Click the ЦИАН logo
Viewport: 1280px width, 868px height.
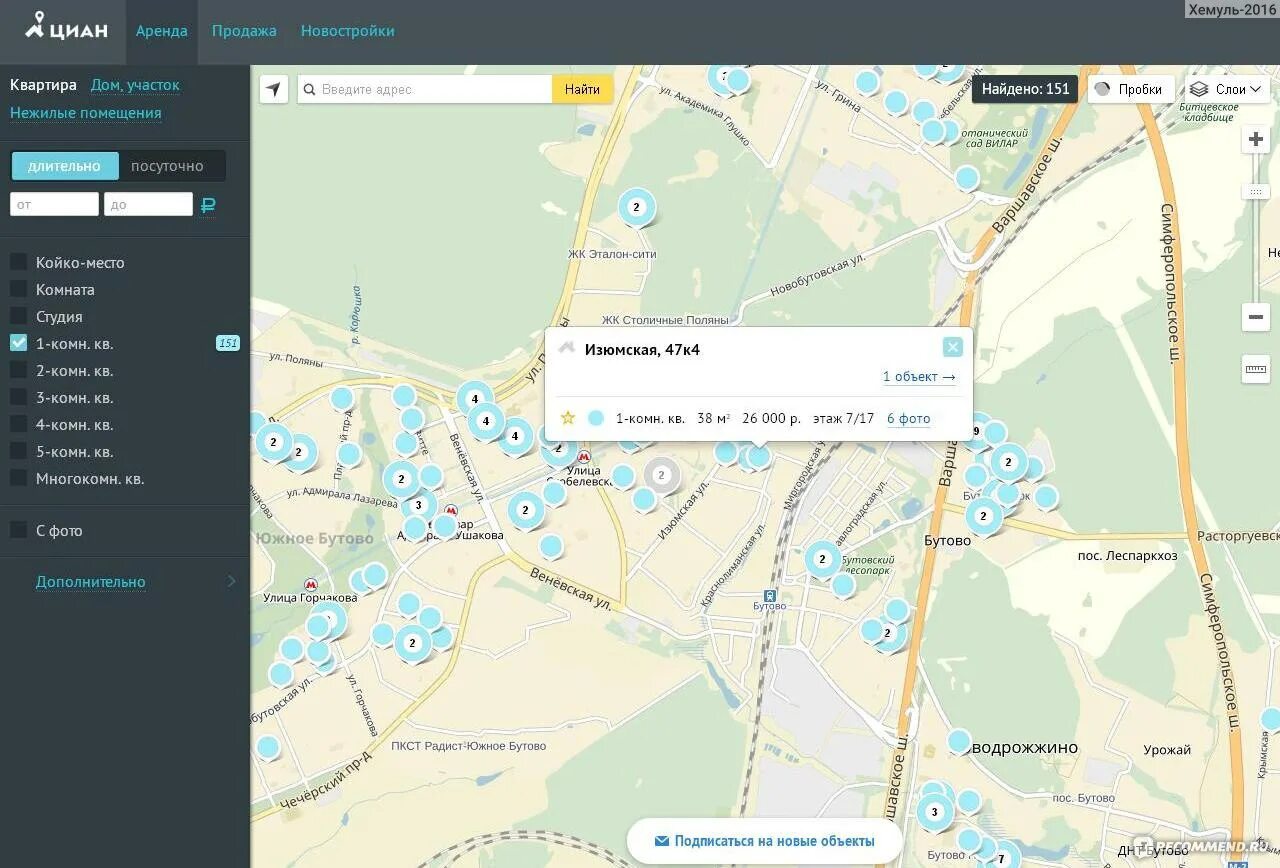(67, 28)
